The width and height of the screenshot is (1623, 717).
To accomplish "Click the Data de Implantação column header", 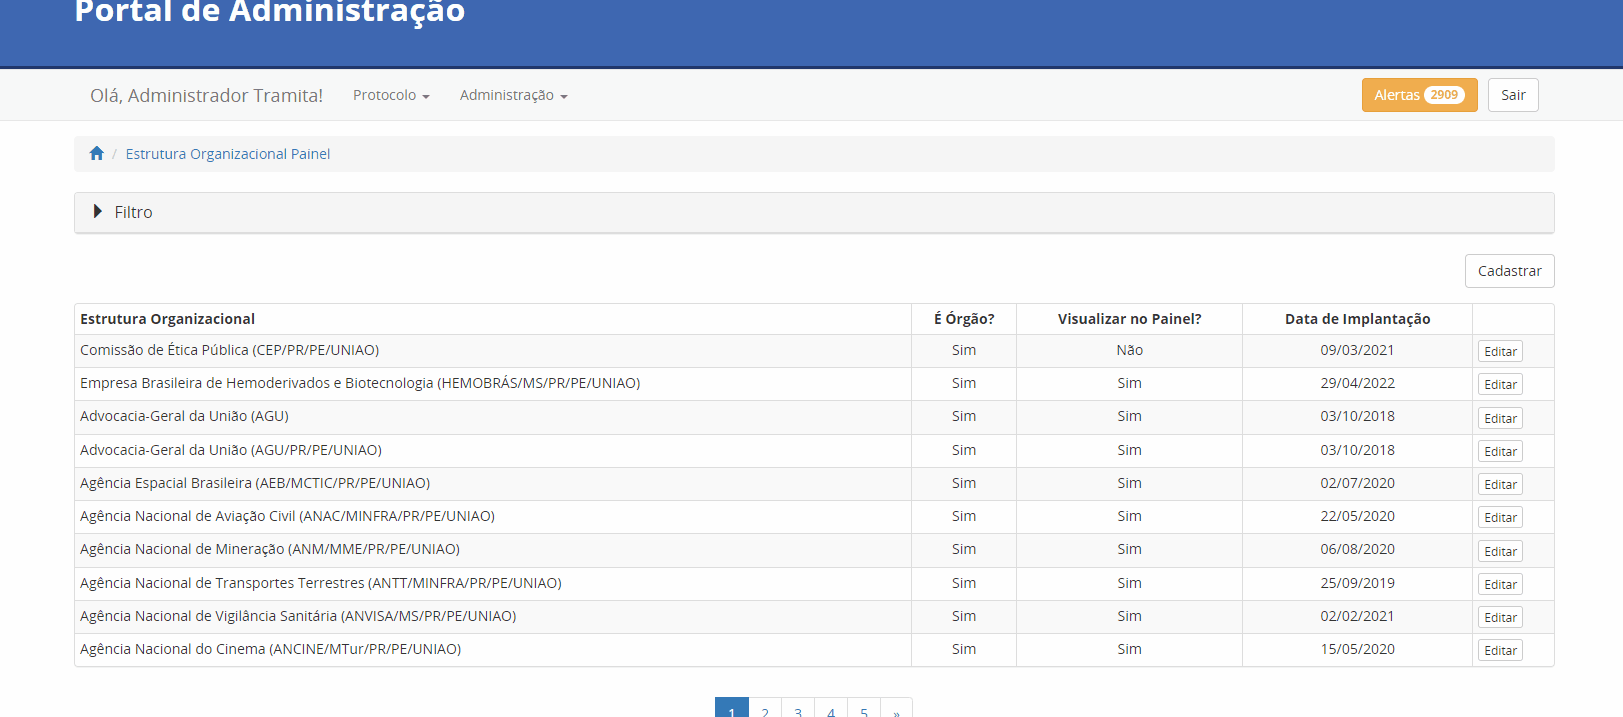I will [x=1358, y=319].
